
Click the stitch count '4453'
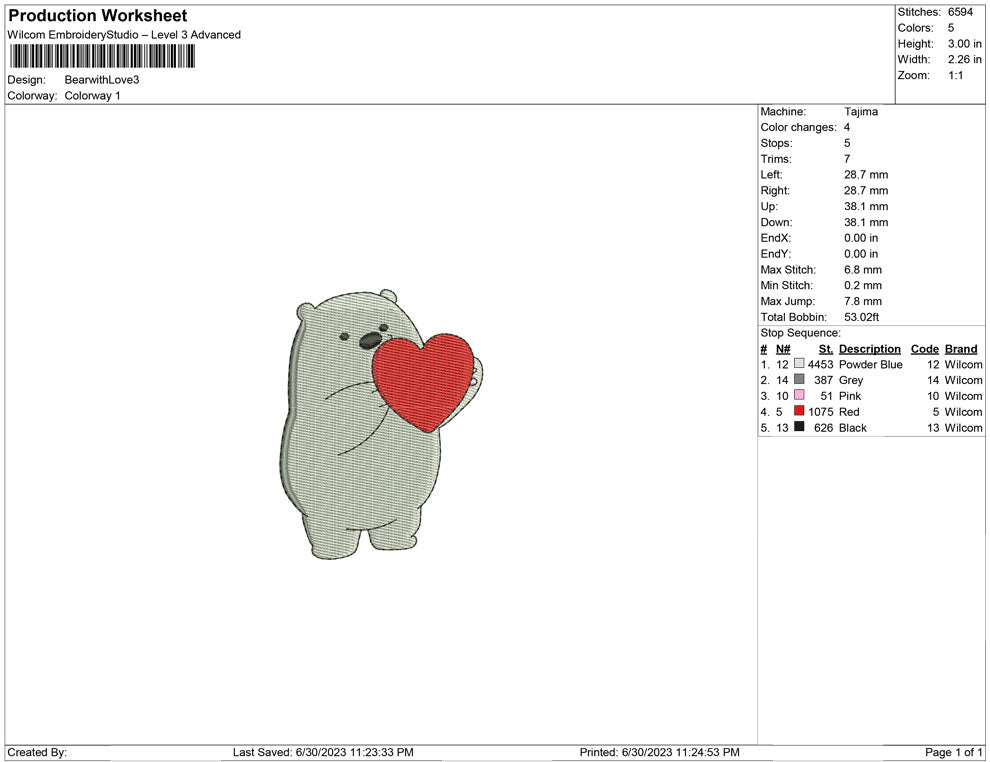pyautogui.click(x=821, y=364)
